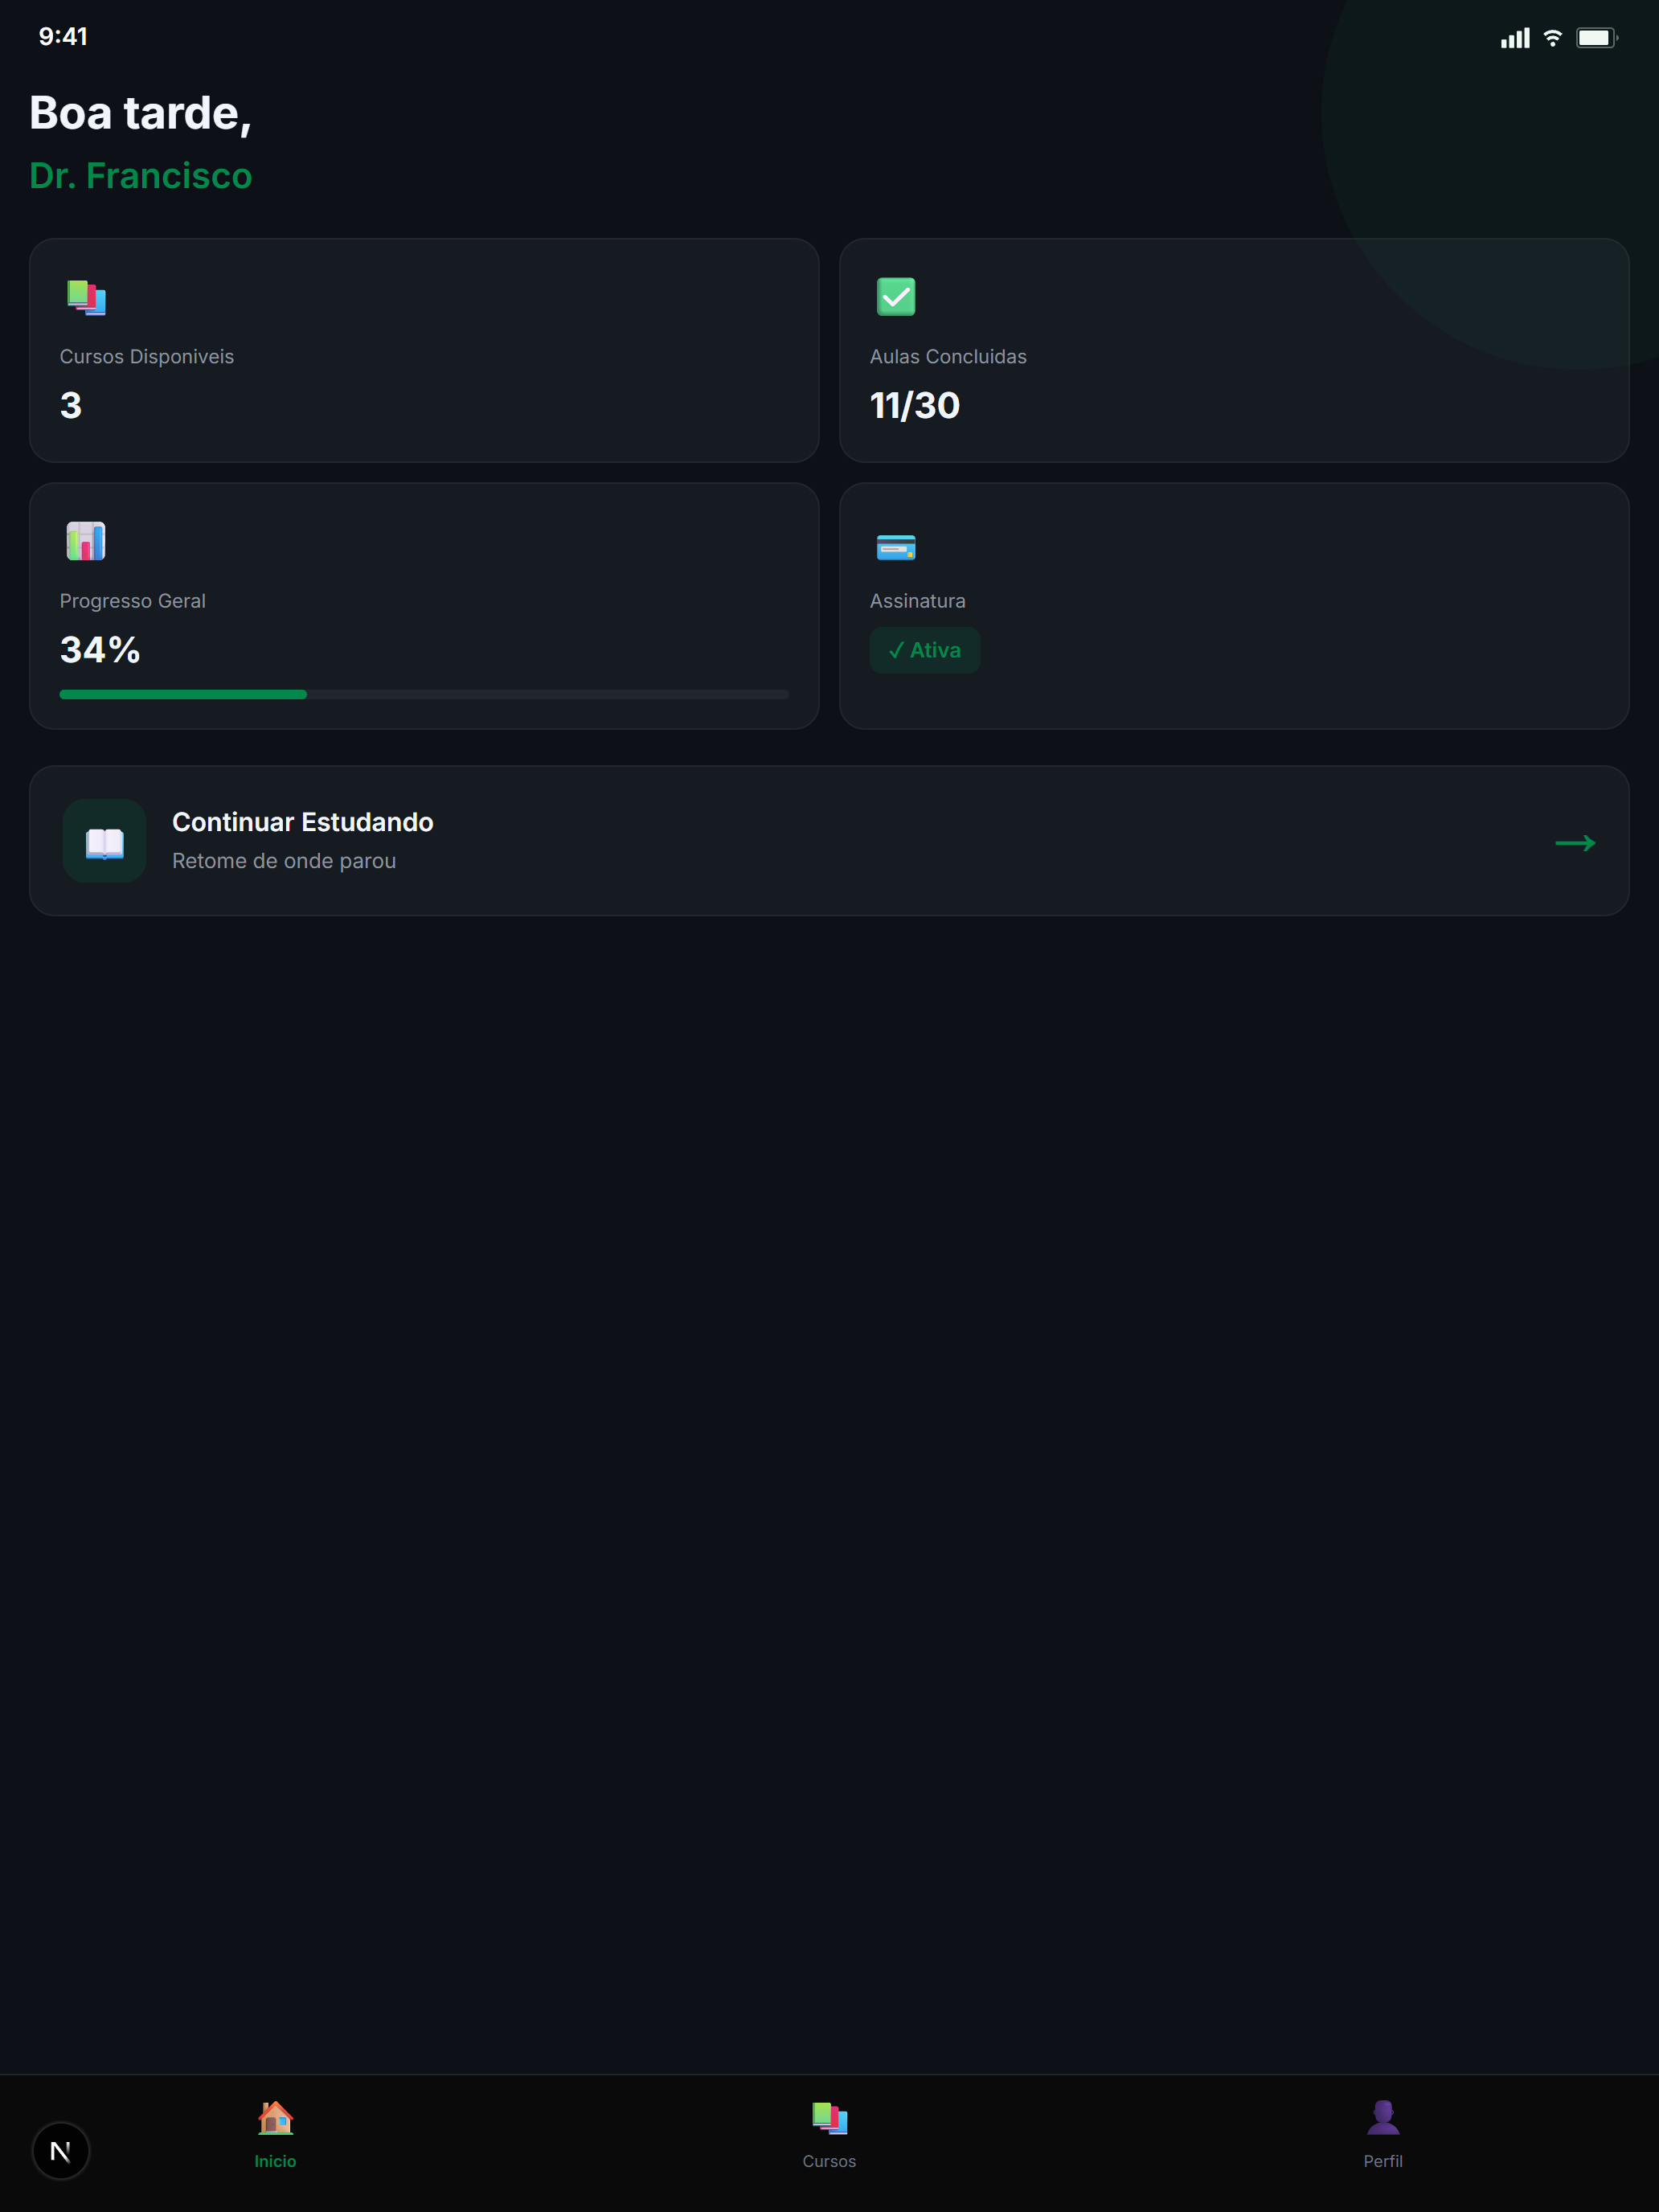Click the Ativa subscription status badge
Screen dimensions: 1659x2212
click(924, 650)
